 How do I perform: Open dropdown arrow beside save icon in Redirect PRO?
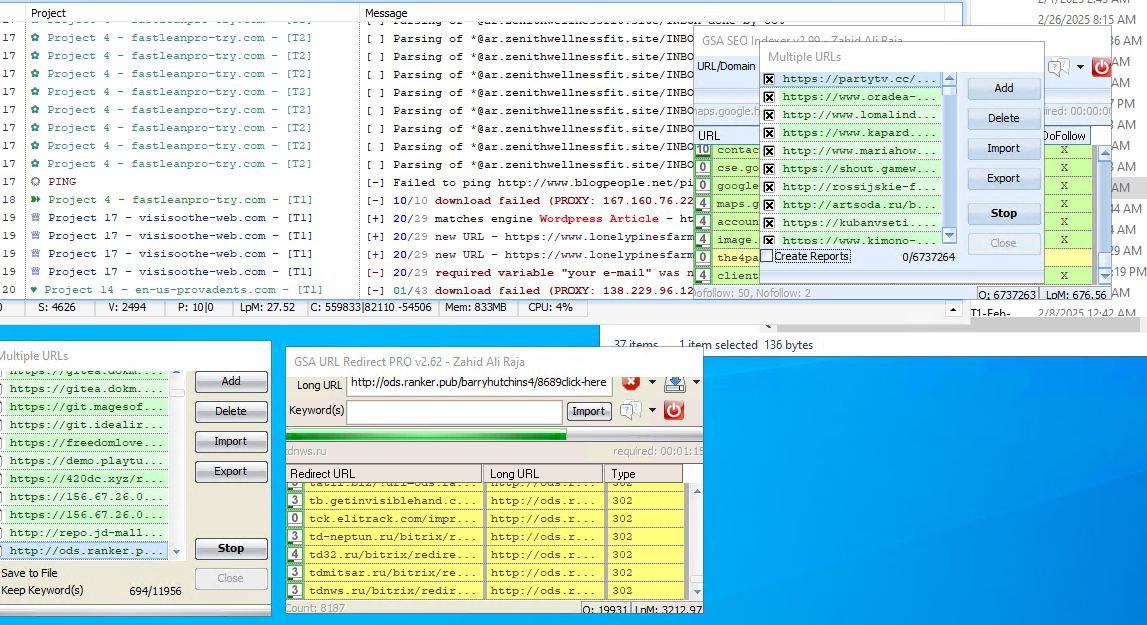(x=696, y=382)
